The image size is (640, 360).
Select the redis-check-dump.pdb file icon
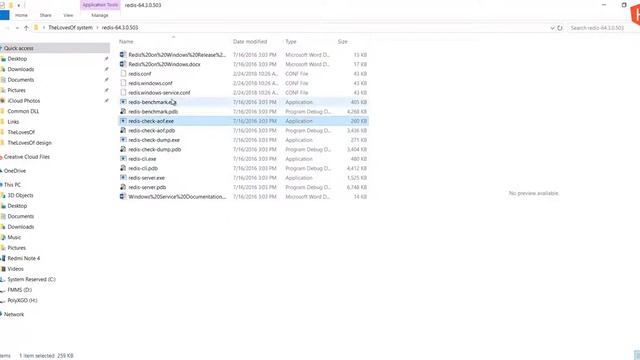[x=123, y=149]
